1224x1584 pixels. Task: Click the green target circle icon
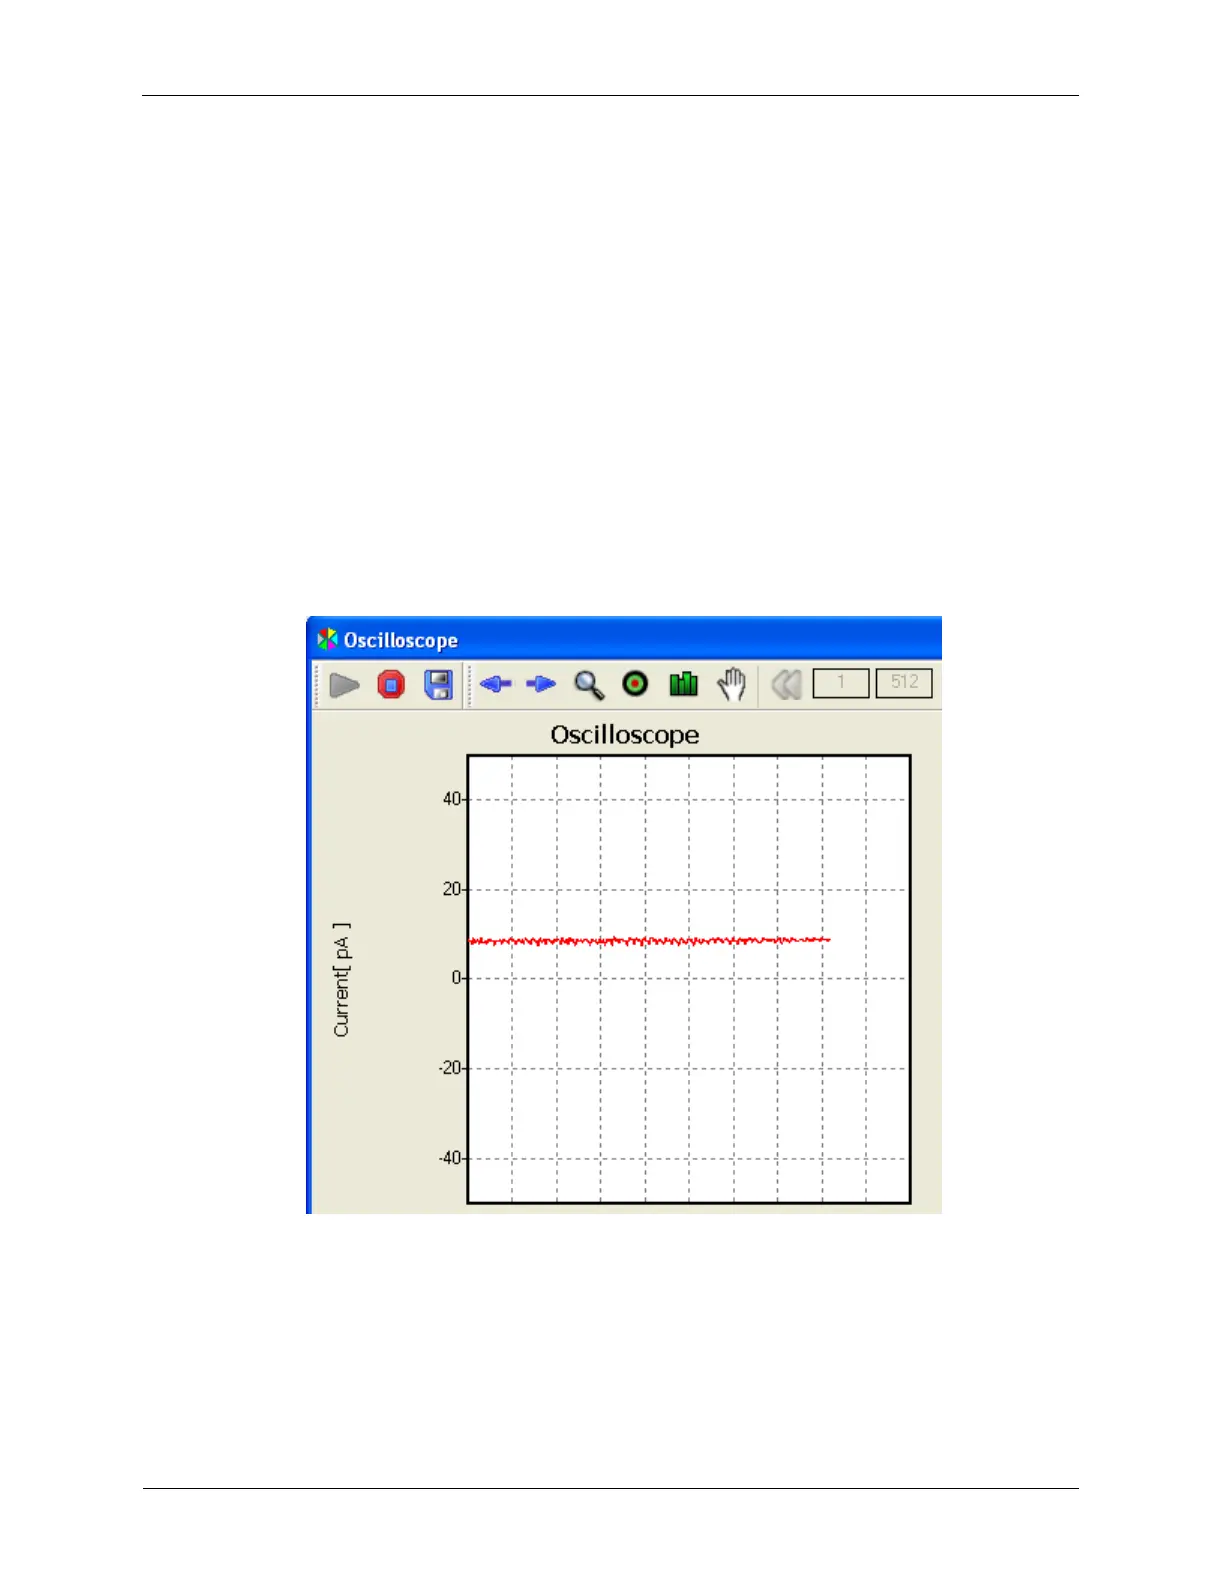(x=635, y=684)
